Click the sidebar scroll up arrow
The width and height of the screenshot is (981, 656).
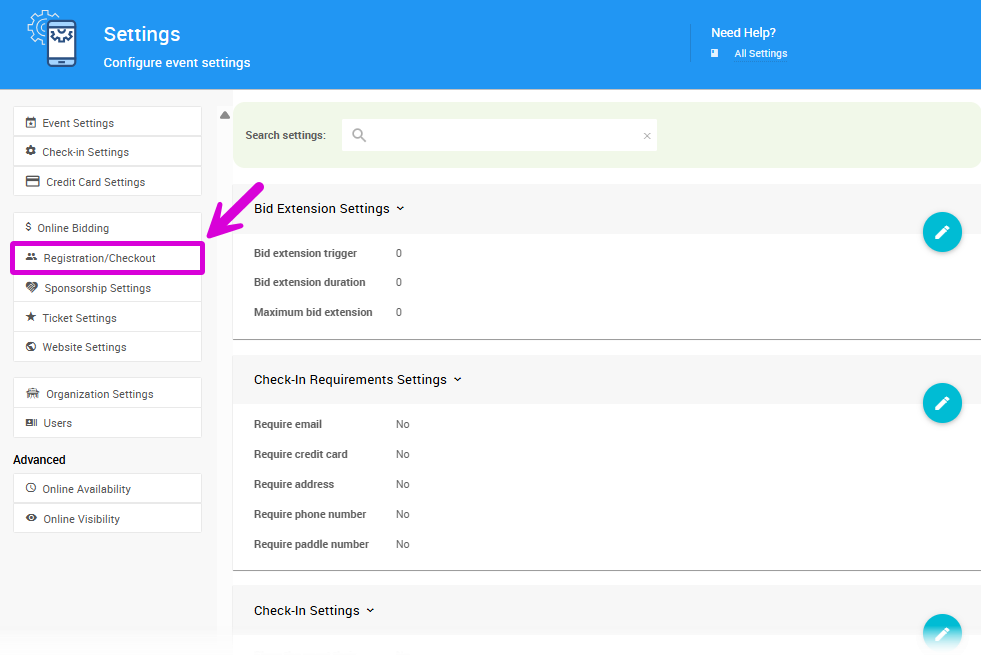(225, 116)
